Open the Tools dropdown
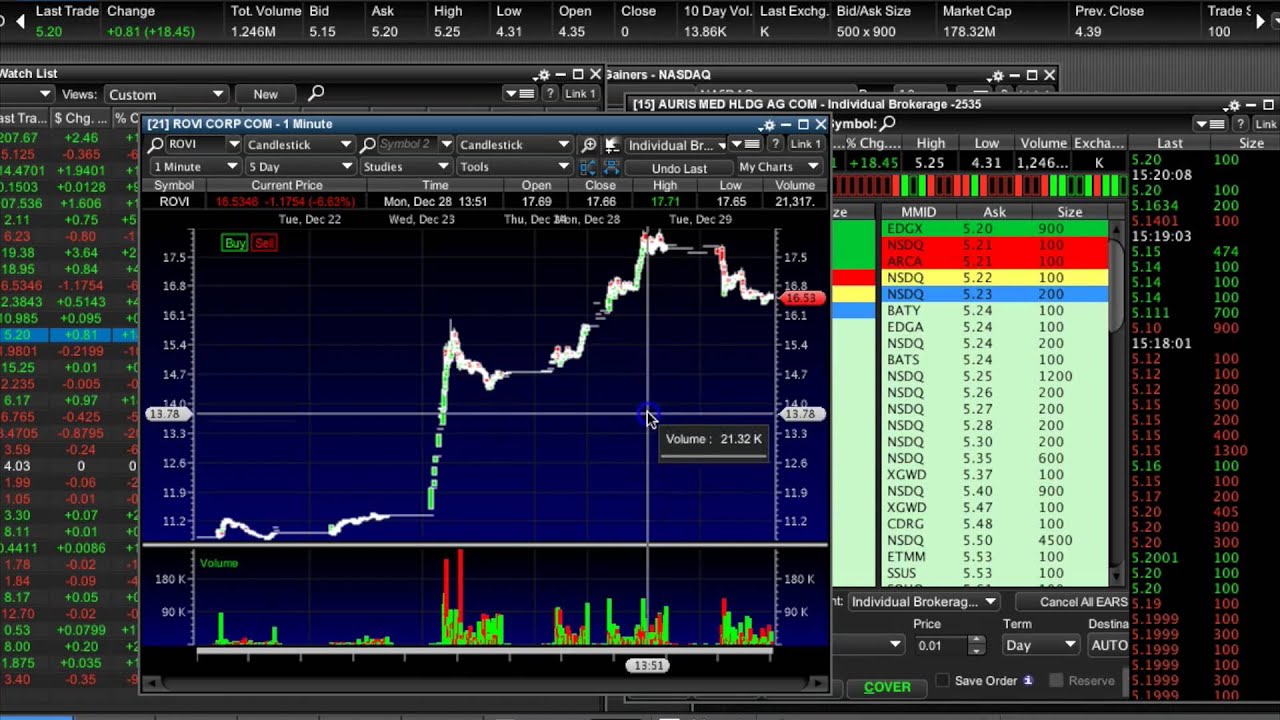Viewport: 1280px width, 720px height. (514, 167)
